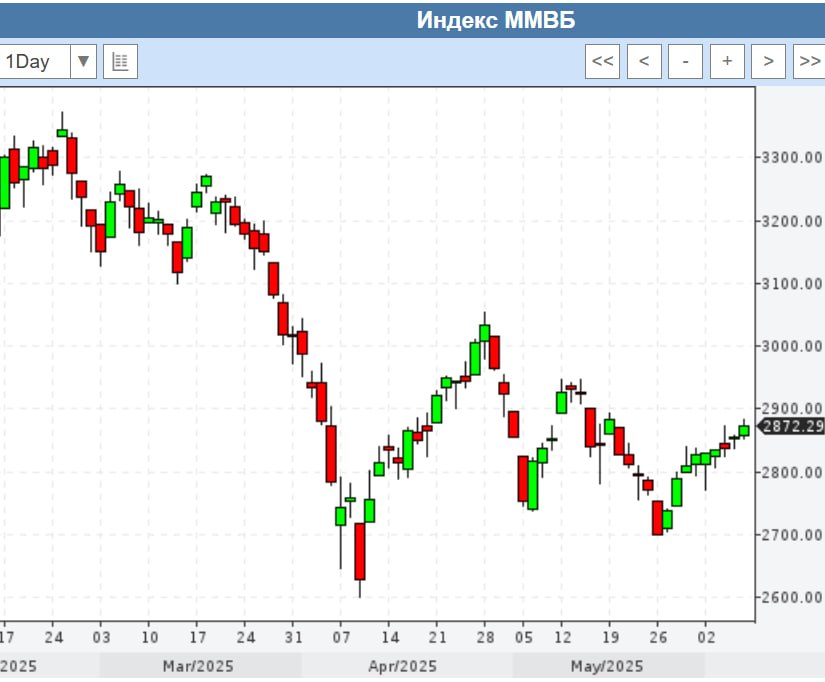This screenshot has width=825, height=682.
Task: Click the 3100.00 price axis label
Action: (791, 284)
